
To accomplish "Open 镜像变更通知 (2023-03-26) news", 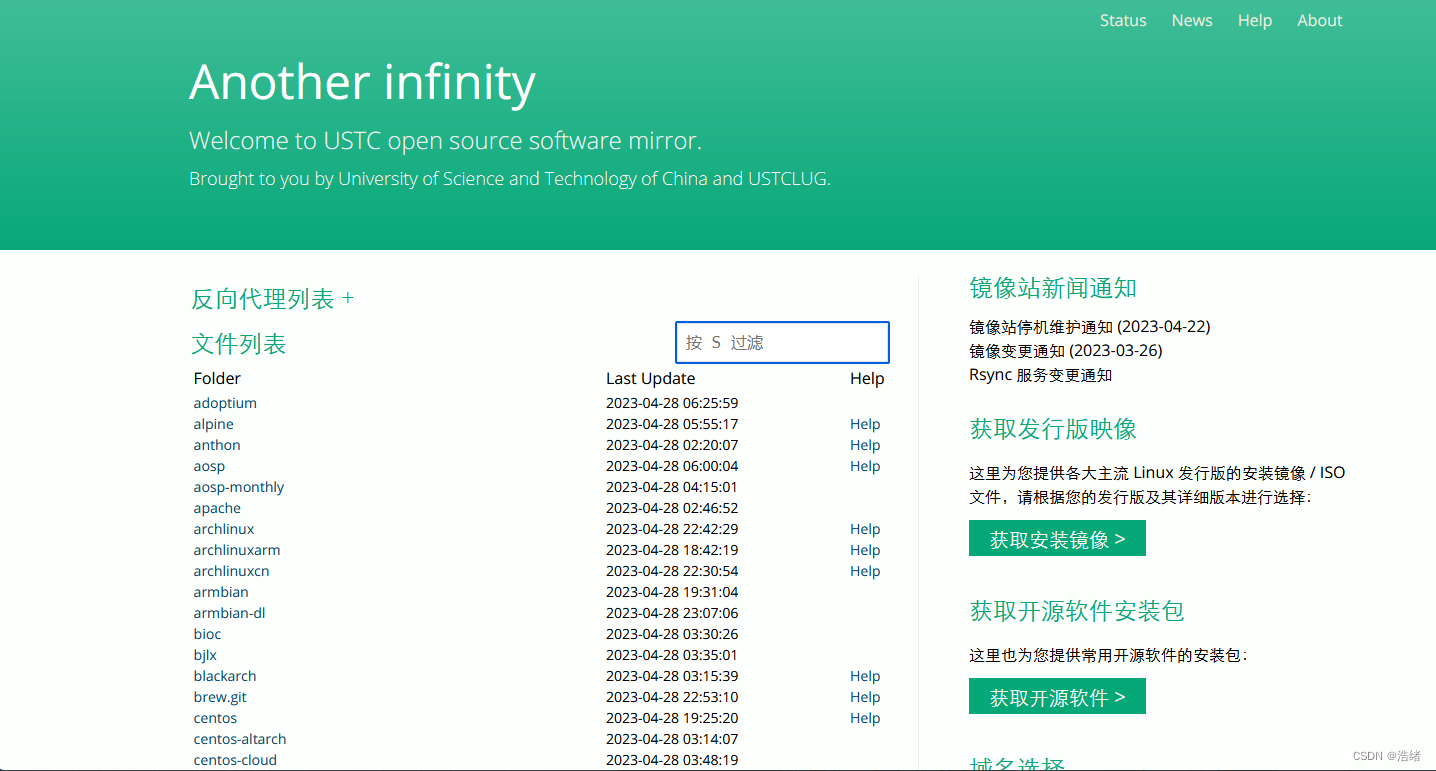I will (1066, 351).
